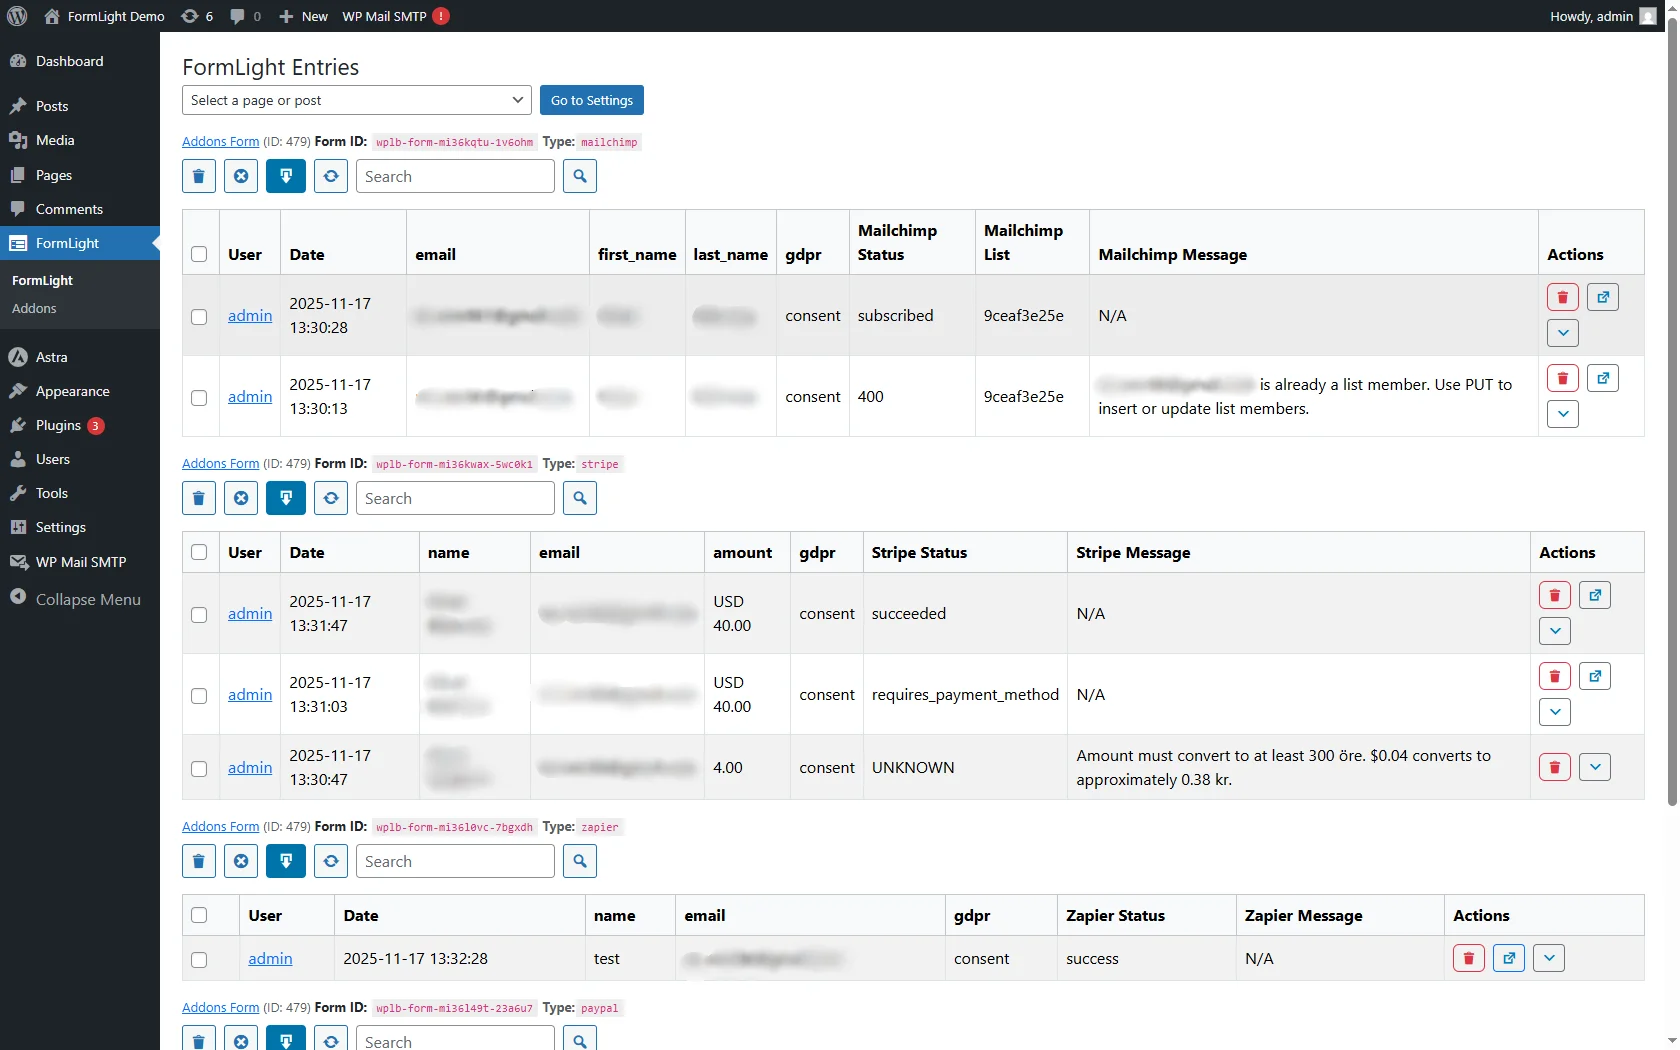This screenshot has height=1050, width=1680.
Task: Click the trash icon in Mailchimp form toolbar
Action: point(199,176)
